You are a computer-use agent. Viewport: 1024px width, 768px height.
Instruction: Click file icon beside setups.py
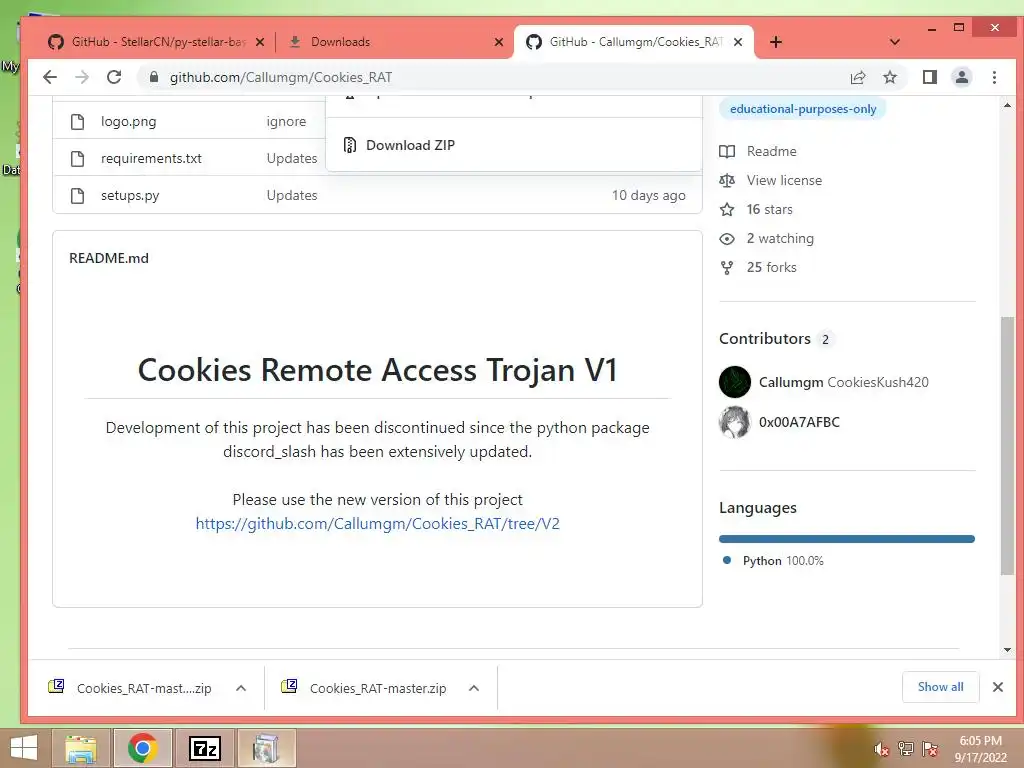coord(77,195)
